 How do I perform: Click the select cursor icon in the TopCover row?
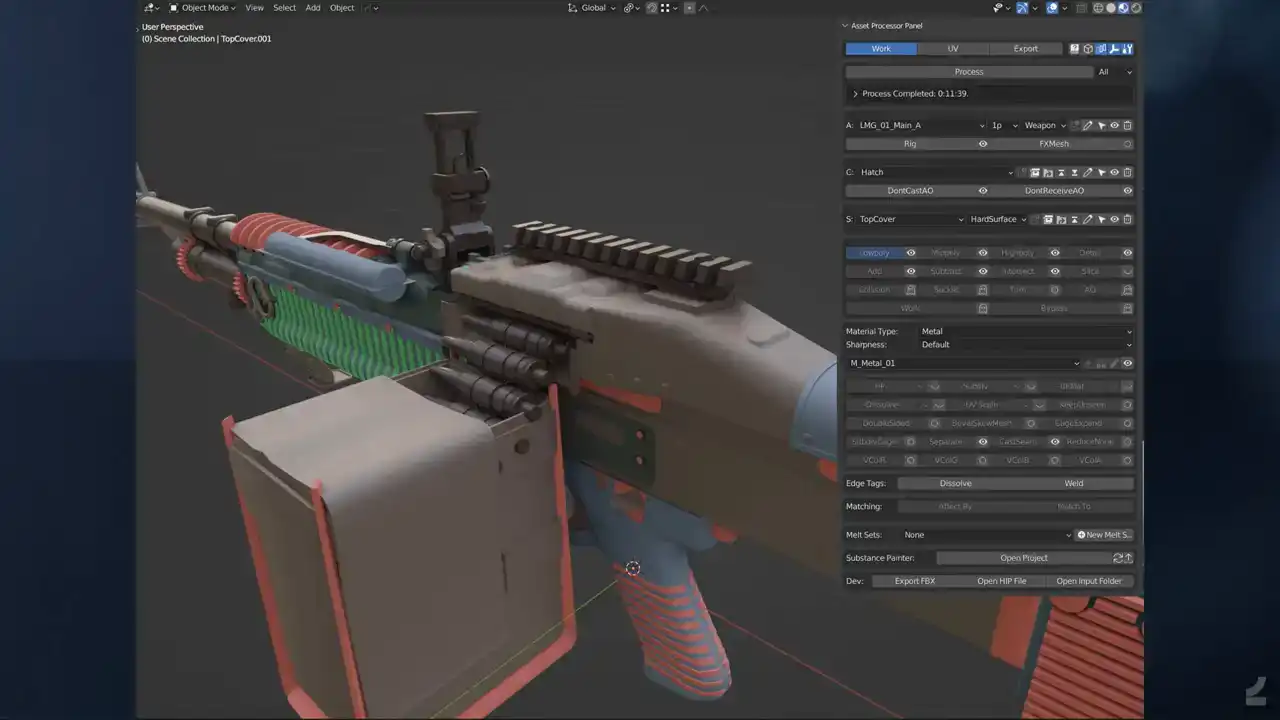[x=1101, y=220]
